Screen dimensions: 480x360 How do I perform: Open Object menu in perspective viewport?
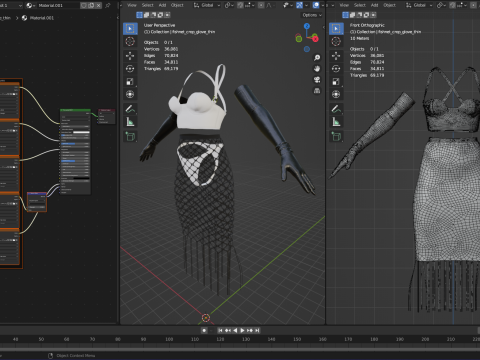[177, 5]
